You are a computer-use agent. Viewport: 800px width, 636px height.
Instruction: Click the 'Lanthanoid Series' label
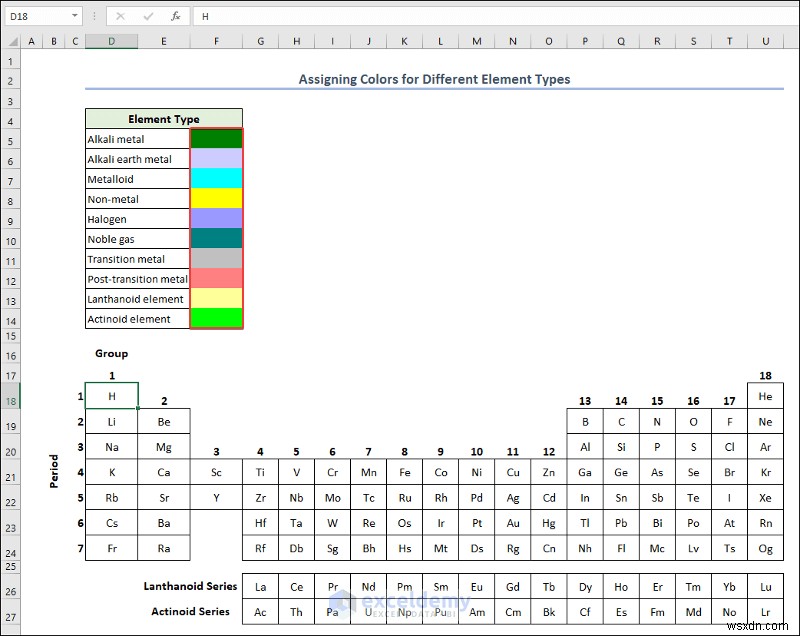[190, 586]
